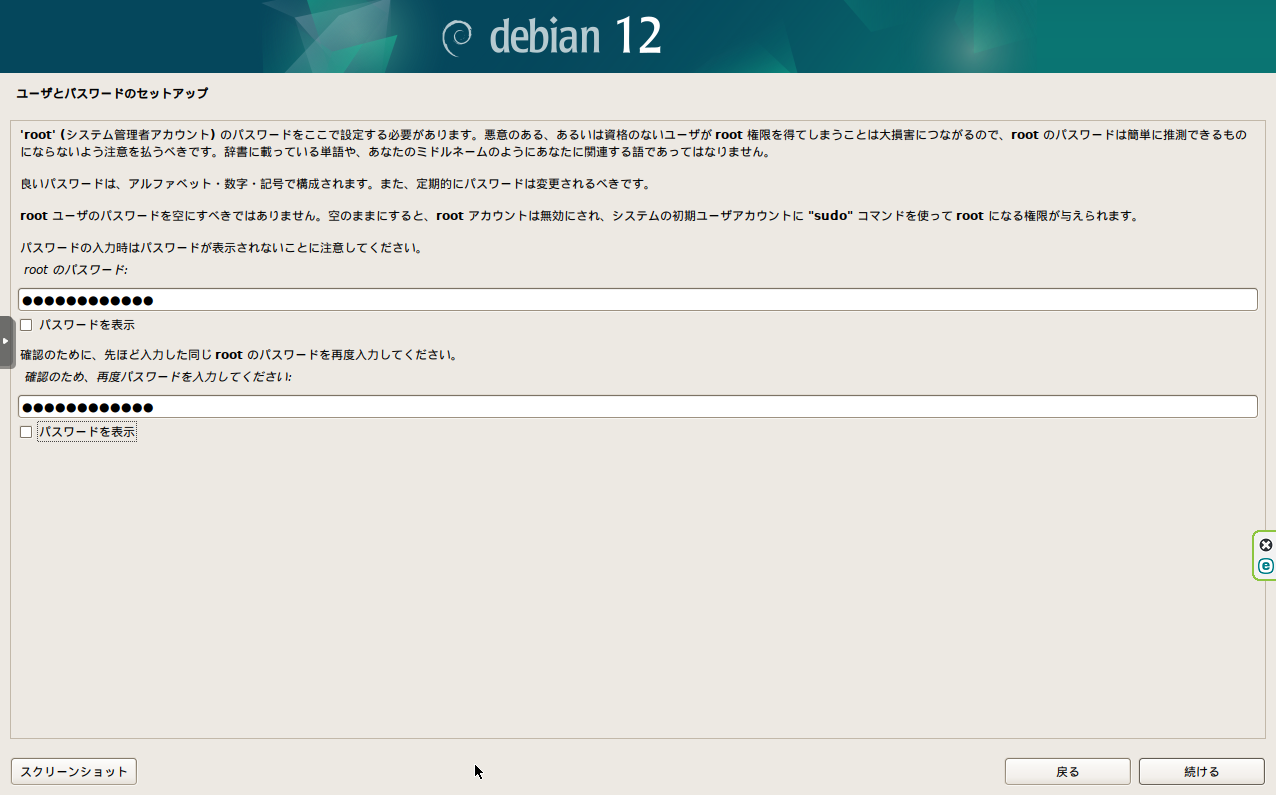The width and height of the screenshot is (1276, 795).
Task: Click the Debian swirl logo in the banner
Action: coord(458,36)
